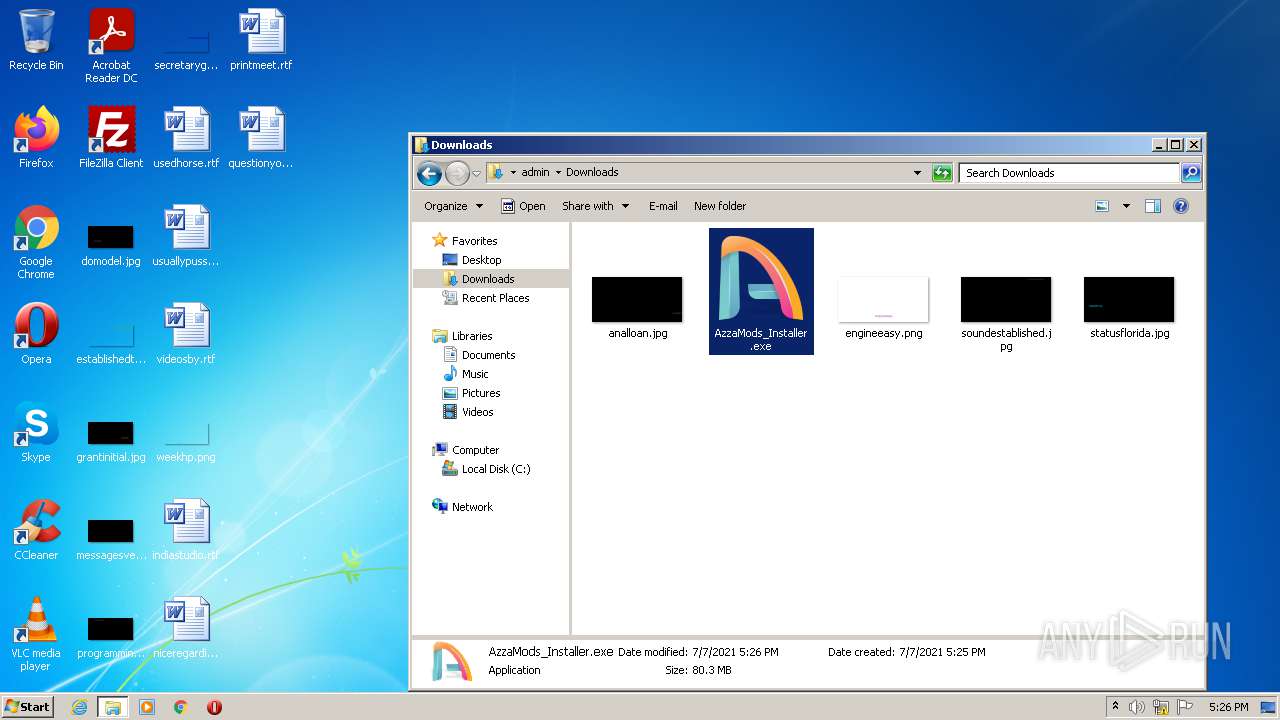
Task: Click Downloads segment in address bar
Action: click(x=592, y=172)
